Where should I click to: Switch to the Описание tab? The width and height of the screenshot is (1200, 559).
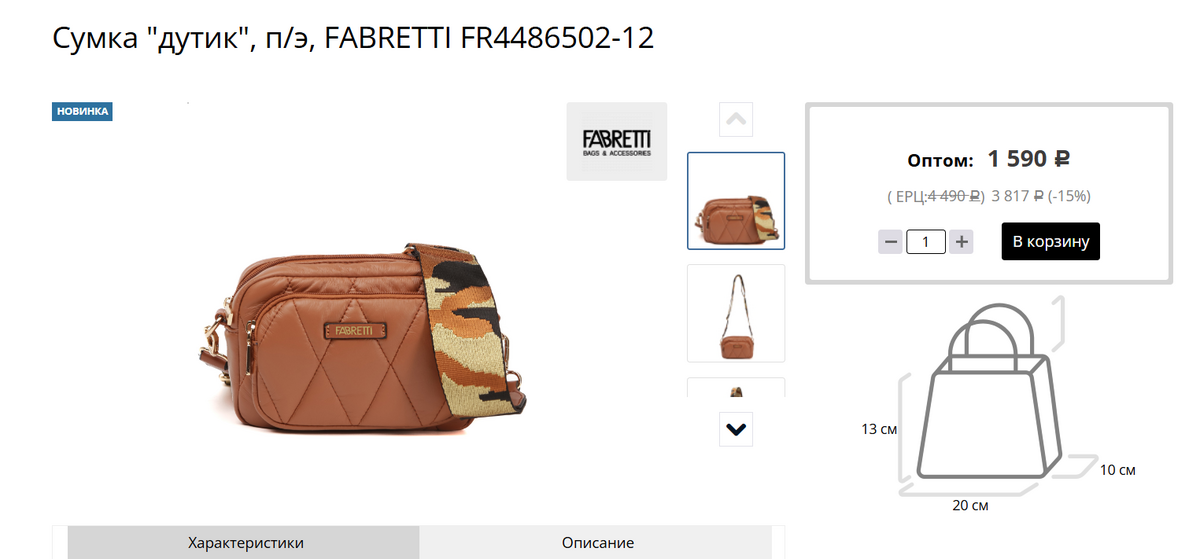598,543
